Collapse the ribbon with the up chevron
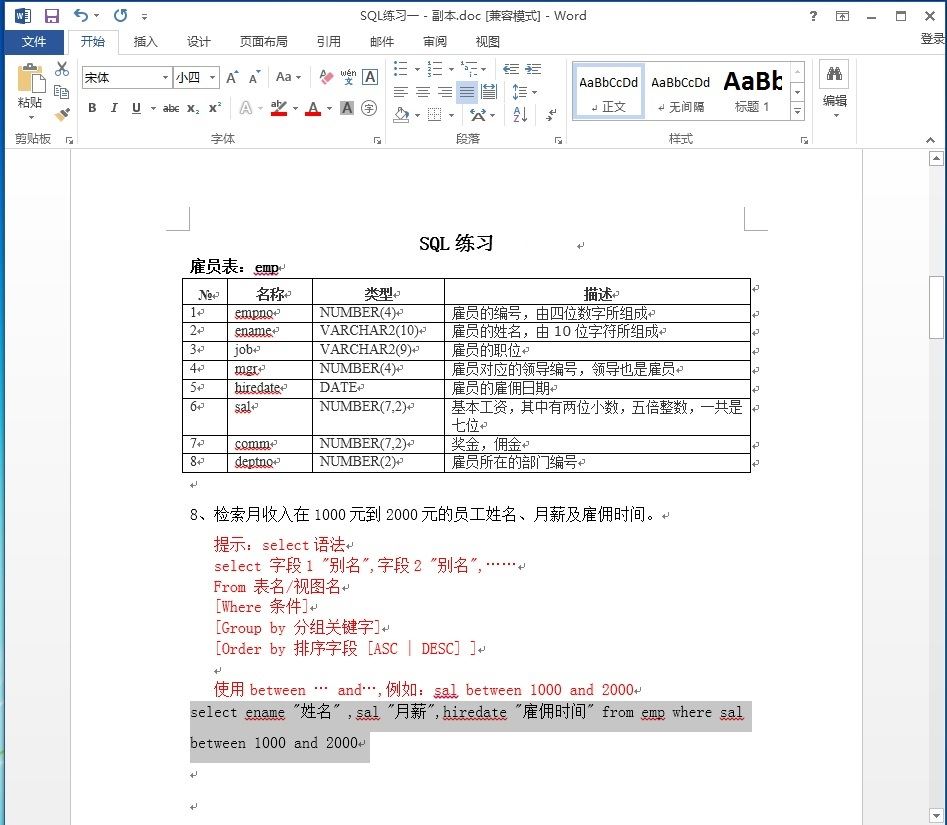947x825 pixels. 930,140
